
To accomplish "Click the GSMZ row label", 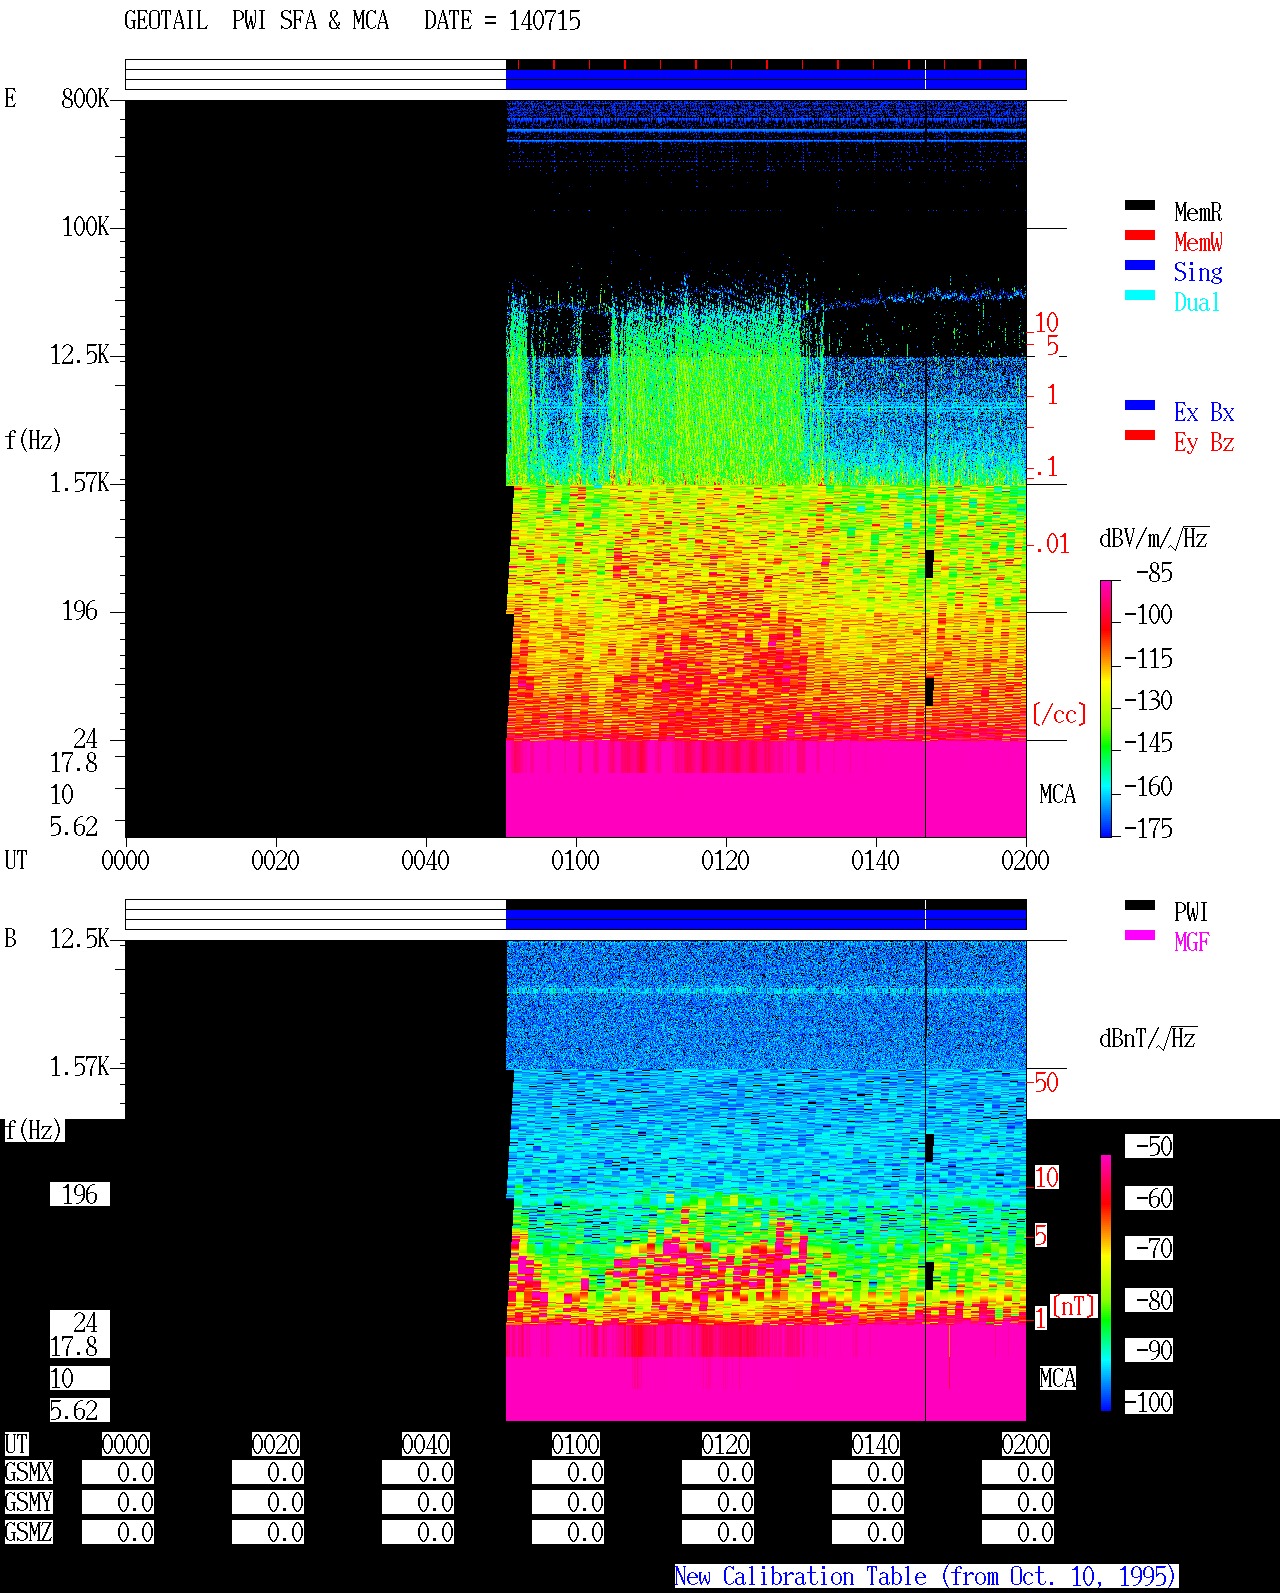I will (28, 1533).
